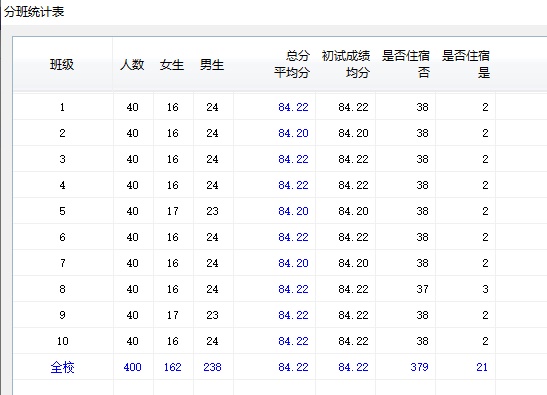Click the school boys total 238
The width and height of the screenshot is (547, 395).
tap(212, 367)
